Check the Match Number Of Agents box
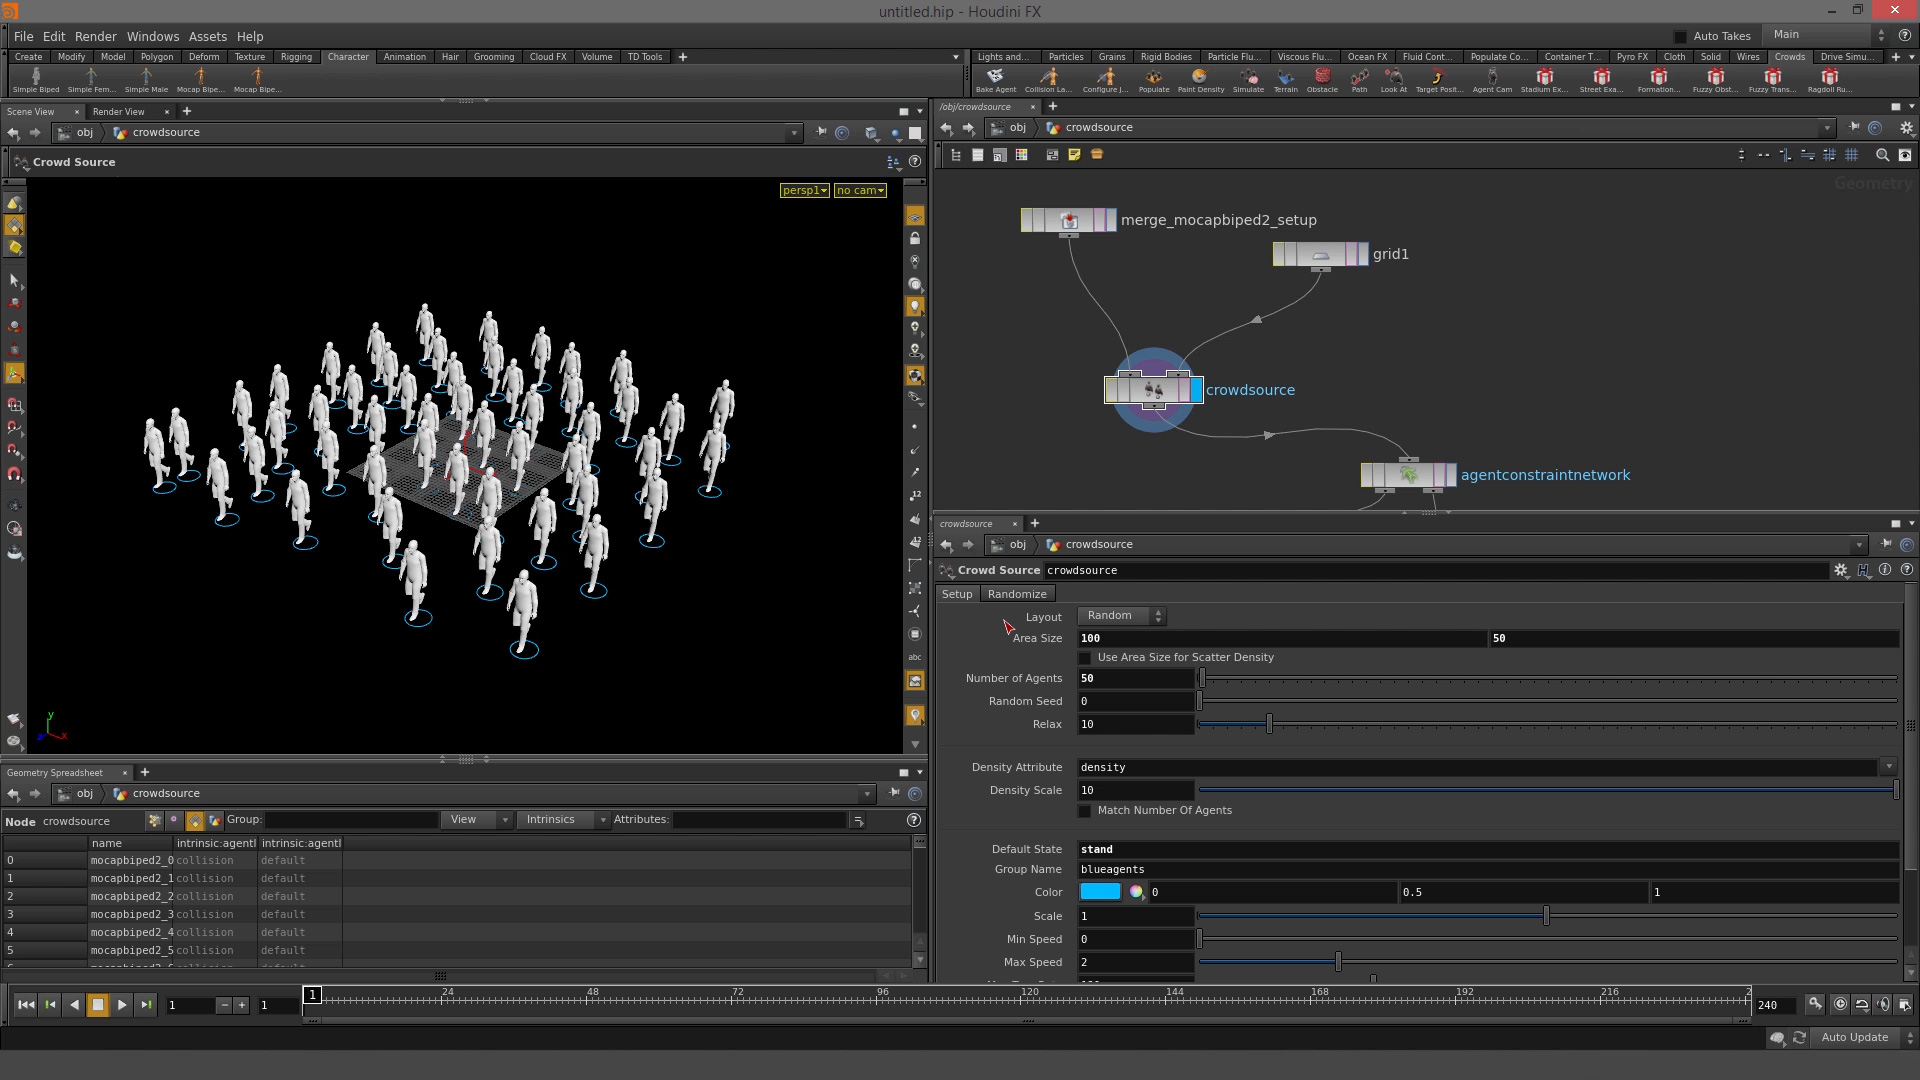The image size is (1920, 1080). [x=1085, y=811]
